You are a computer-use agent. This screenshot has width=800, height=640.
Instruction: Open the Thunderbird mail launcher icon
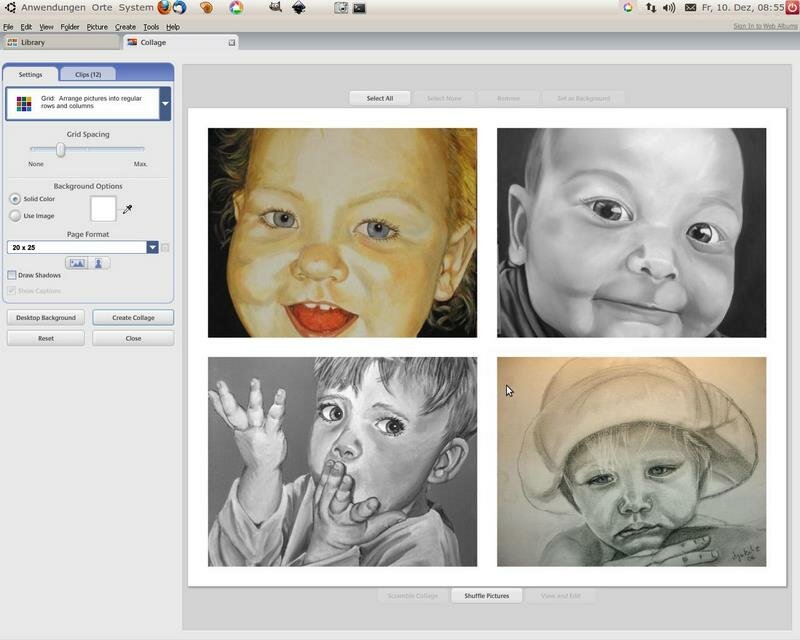(180, 7)
